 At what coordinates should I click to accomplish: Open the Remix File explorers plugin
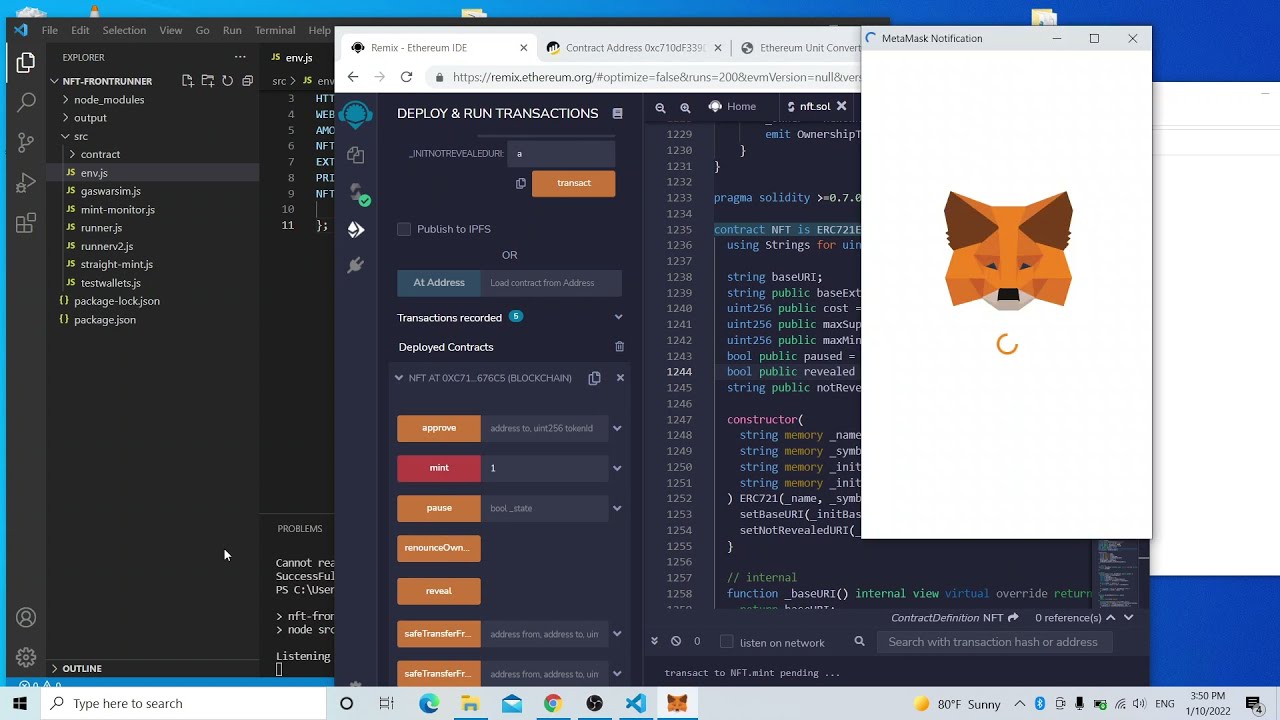click(x=355, y=155)
